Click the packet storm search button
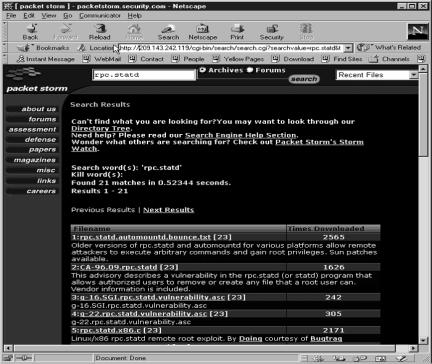The image size is (432, 364). (304, 79)
